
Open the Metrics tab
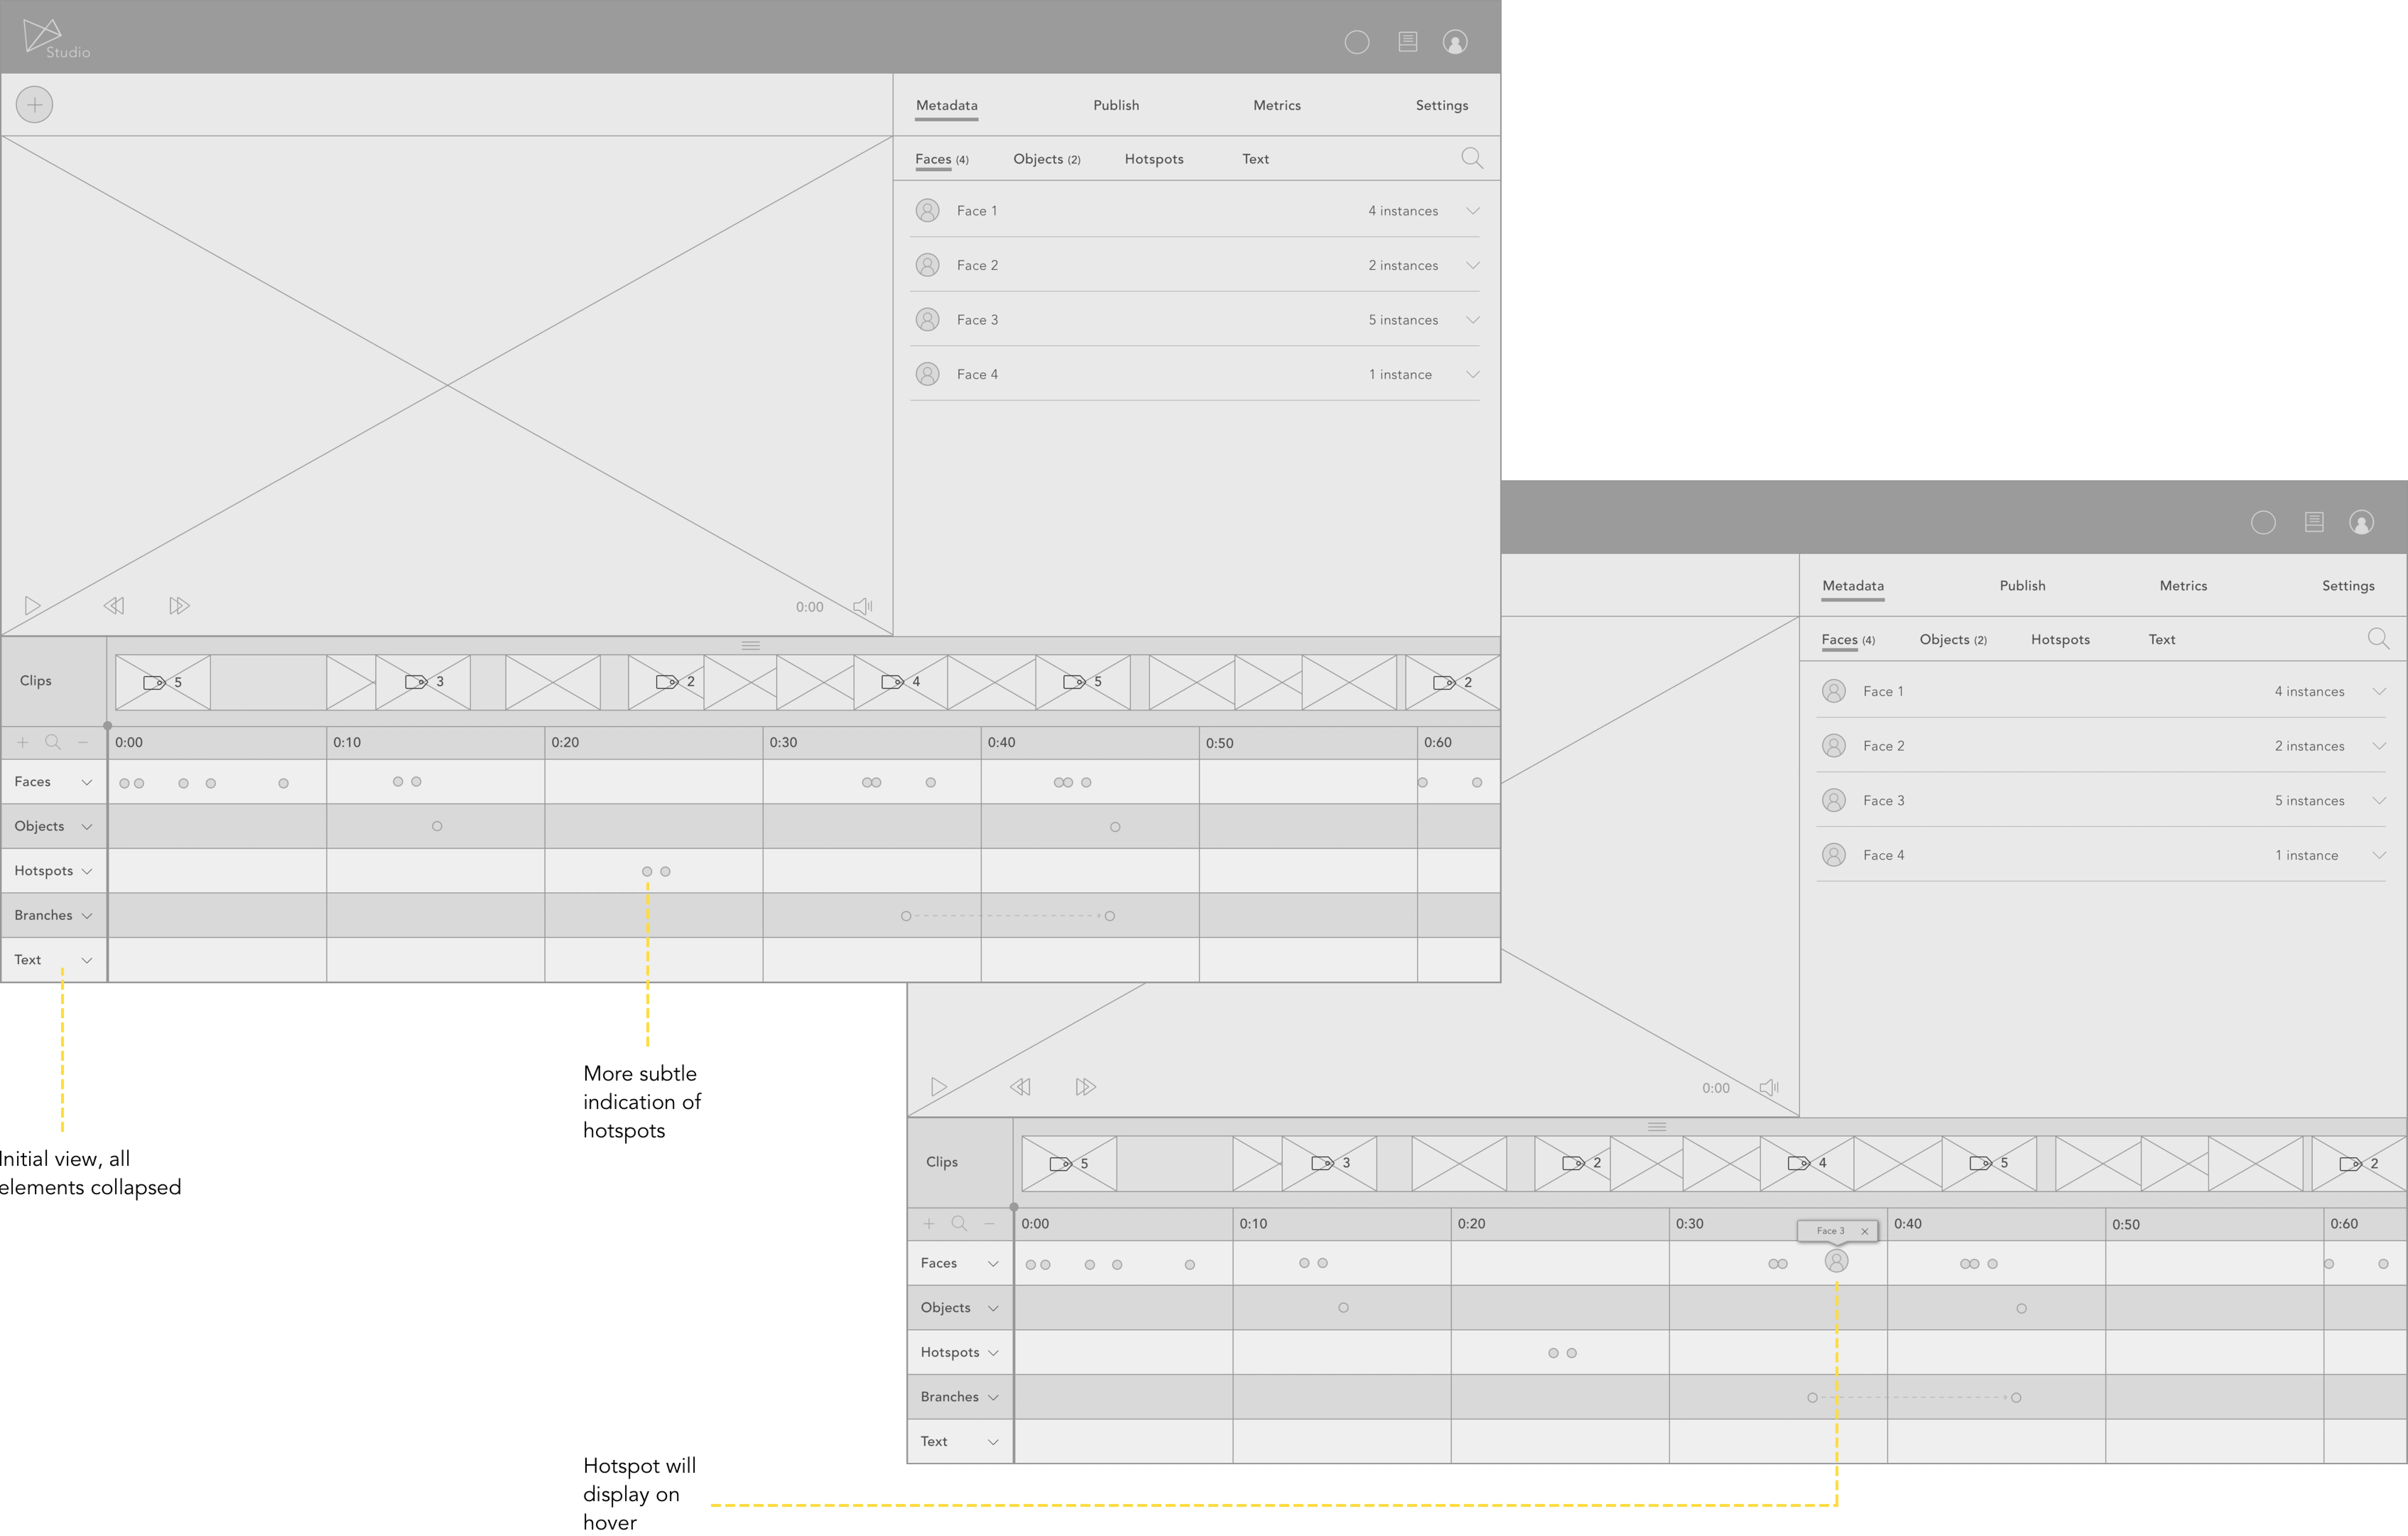(x=1277, y=105)
